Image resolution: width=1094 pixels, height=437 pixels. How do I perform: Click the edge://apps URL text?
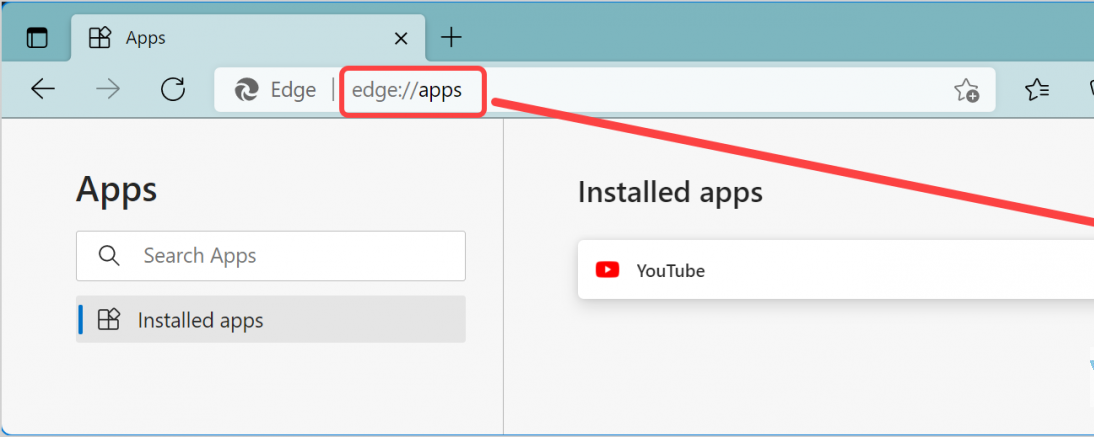click(408, 90)
